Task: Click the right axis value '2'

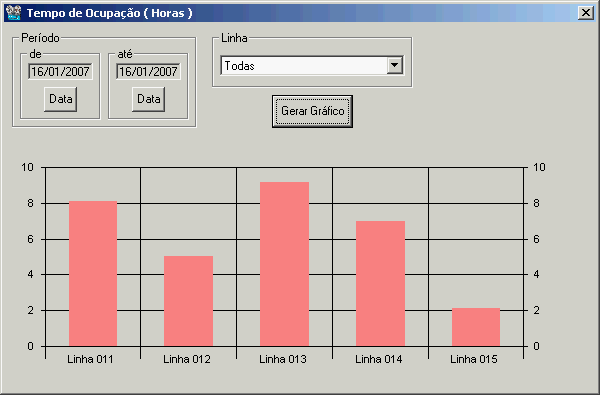Action: 536,310
